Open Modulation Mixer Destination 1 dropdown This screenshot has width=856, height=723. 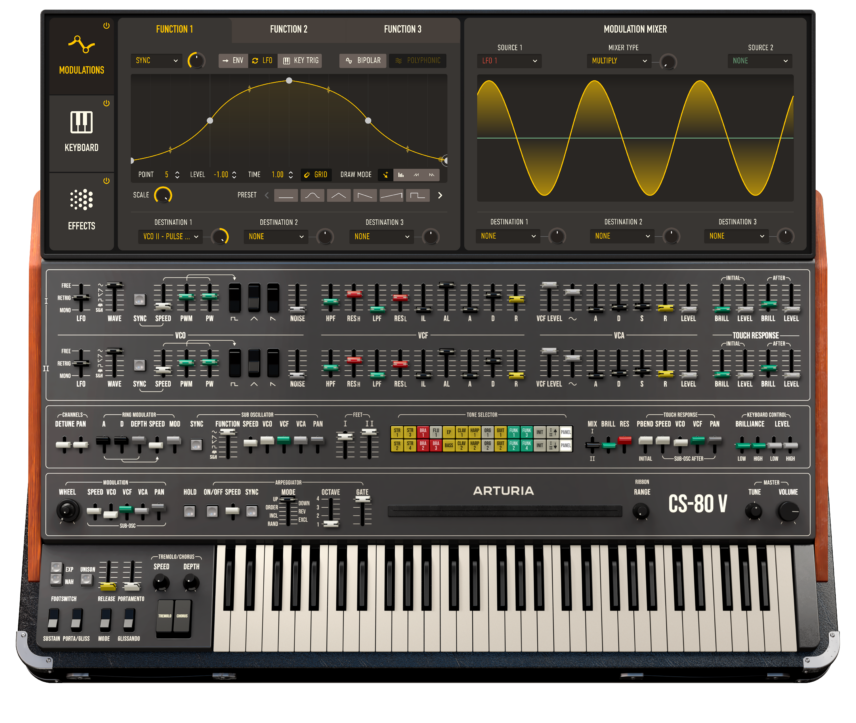point(509,236)
